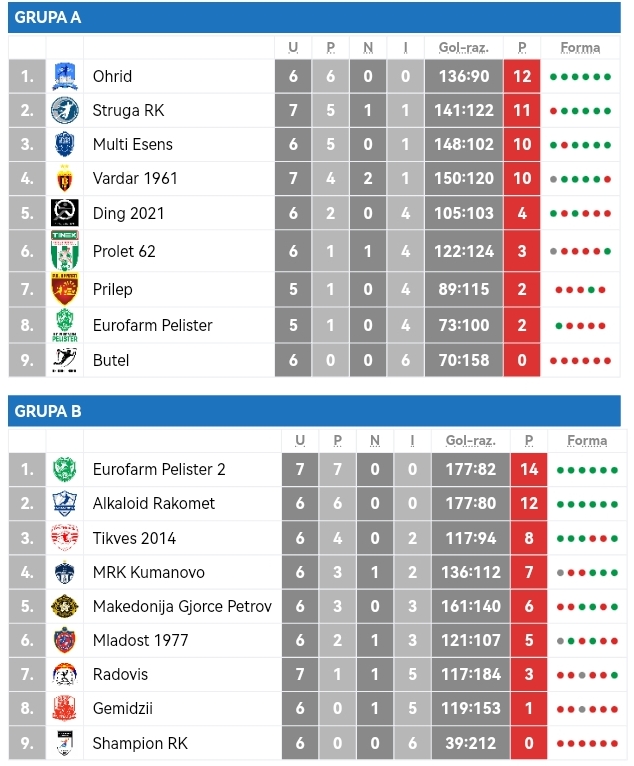Image resolution: width=634 pixels, height=766 pixels.
Task: Click the Vardar 1961 team badge
Action: click(x=65, y=179)
